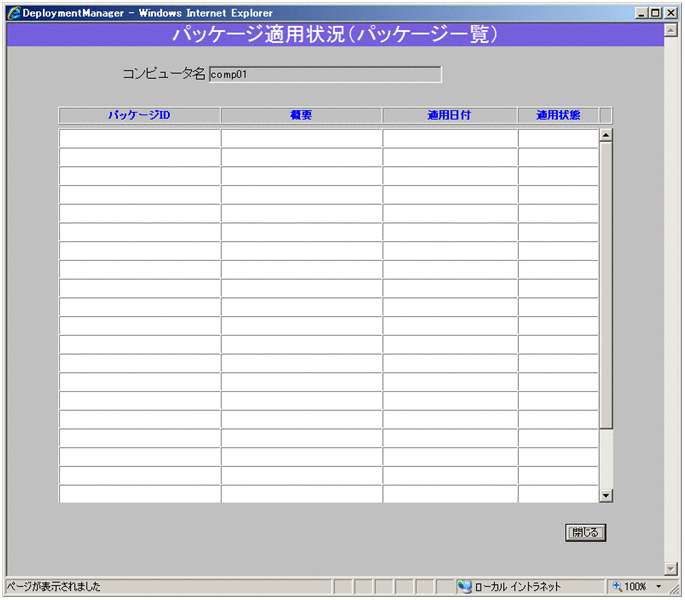Sort by 適用日付 column header
This screenshot has width=685, height=600.
pyautogui.click(x=450, y=115)
